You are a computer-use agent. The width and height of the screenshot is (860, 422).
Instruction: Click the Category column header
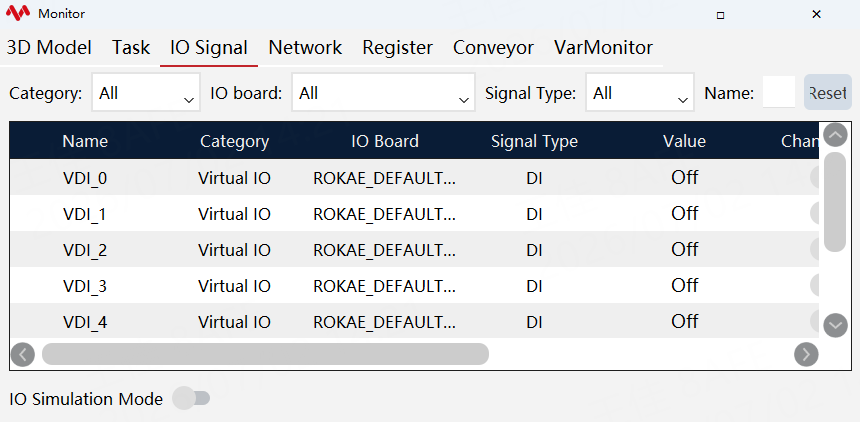click(x=234, y=142)
